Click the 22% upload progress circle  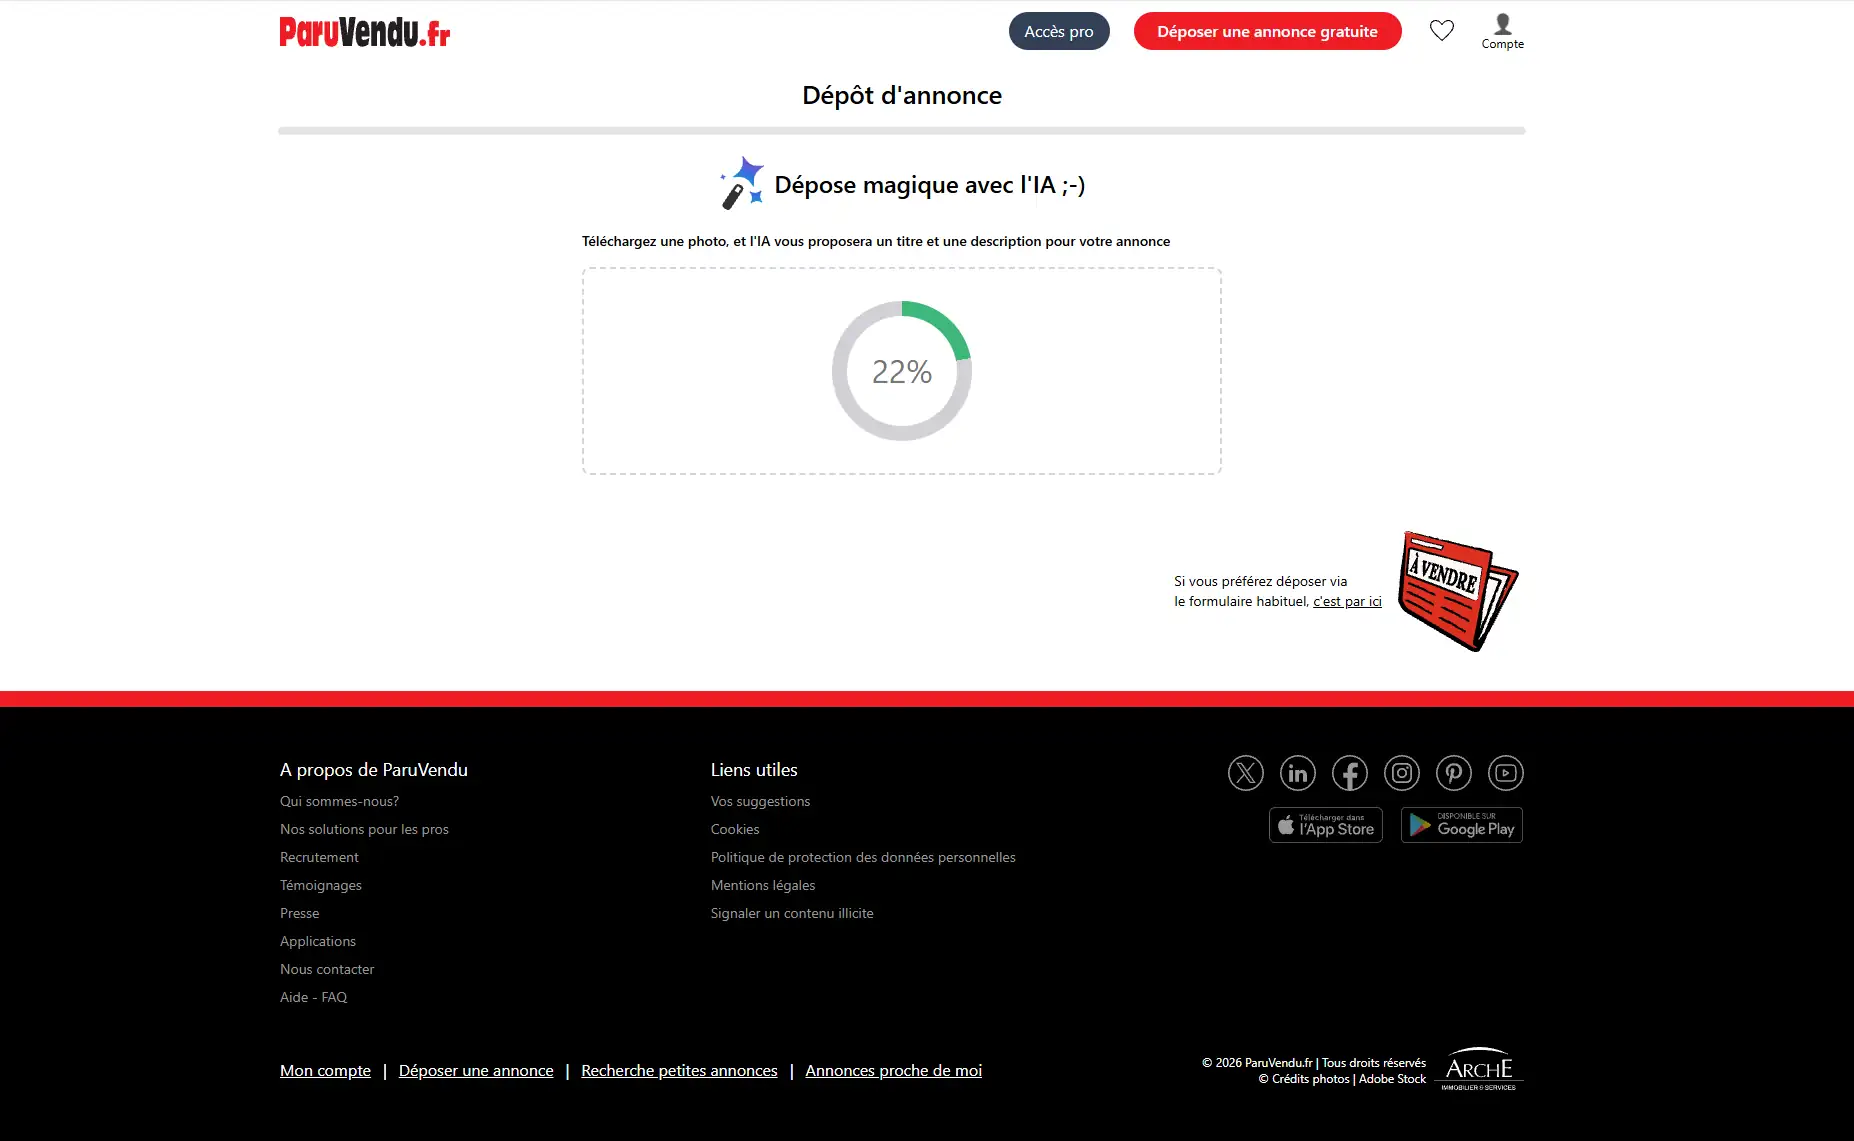coord(901,371)
